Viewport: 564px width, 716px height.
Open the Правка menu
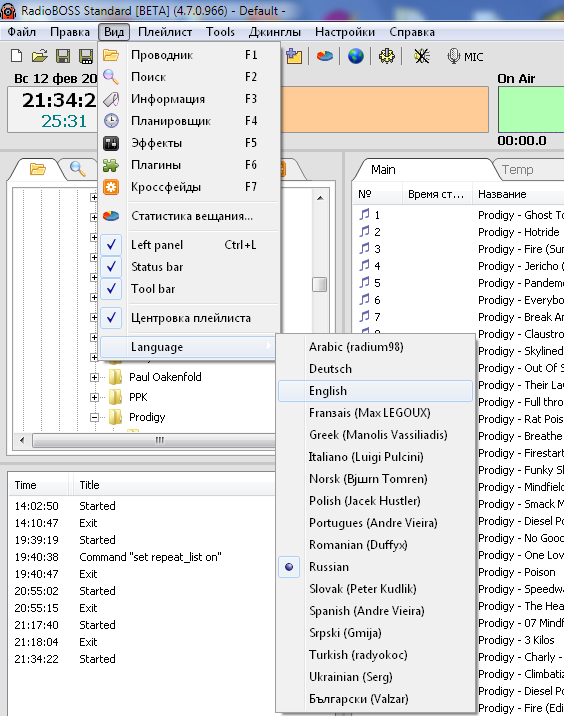pyautogui.click(x=70, y=32)
